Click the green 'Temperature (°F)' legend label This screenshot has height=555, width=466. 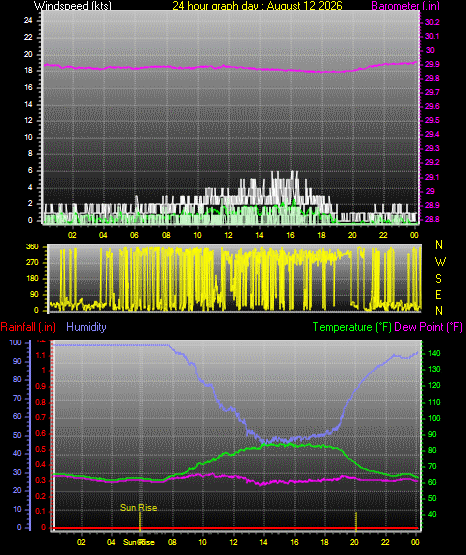coord(352,327)
